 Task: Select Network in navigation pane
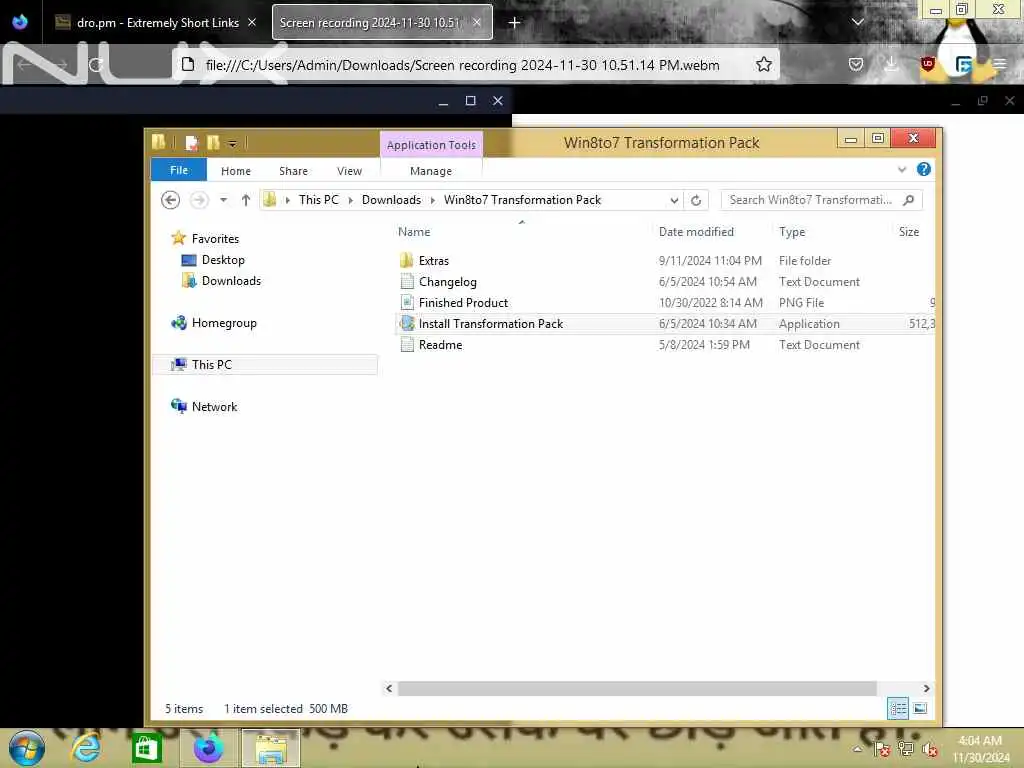point(214,406)
